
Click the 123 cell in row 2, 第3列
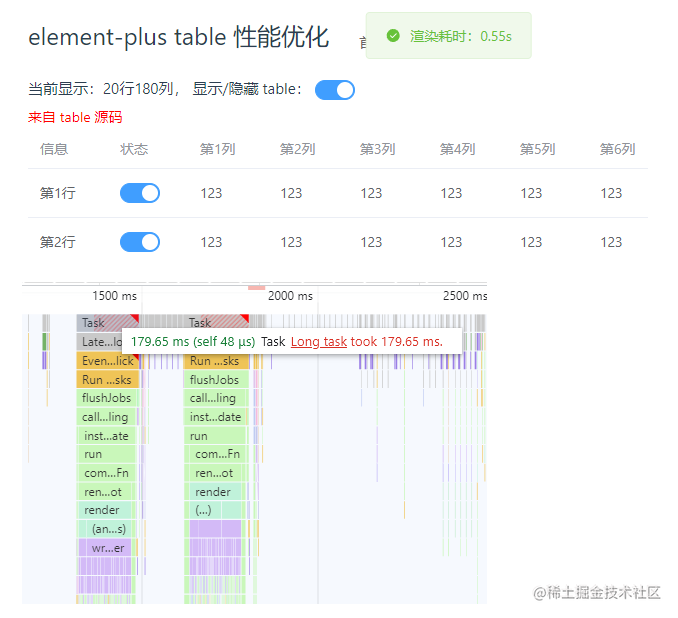pos(371,242)
